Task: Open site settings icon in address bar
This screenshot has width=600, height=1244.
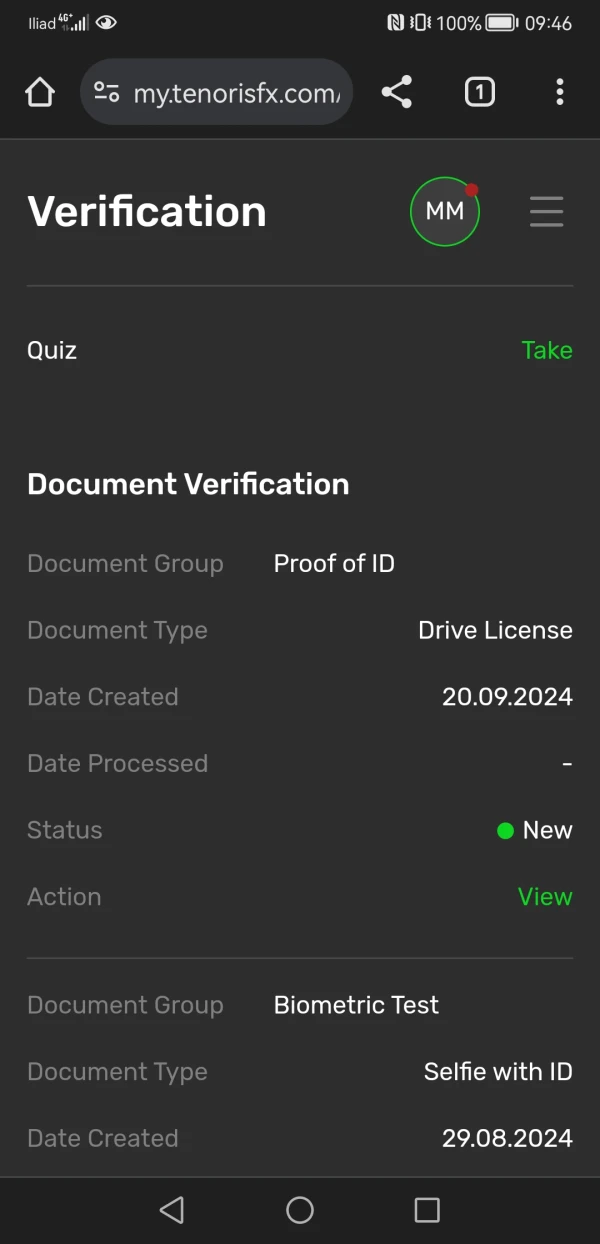Action: pyautogui.click(x=107, y=93)
